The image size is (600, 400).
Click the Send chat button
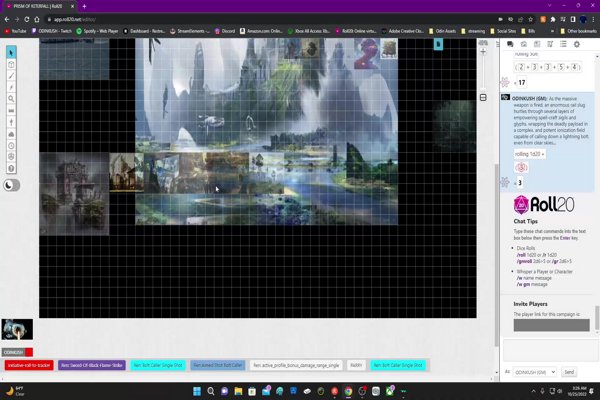coord(569,372)
